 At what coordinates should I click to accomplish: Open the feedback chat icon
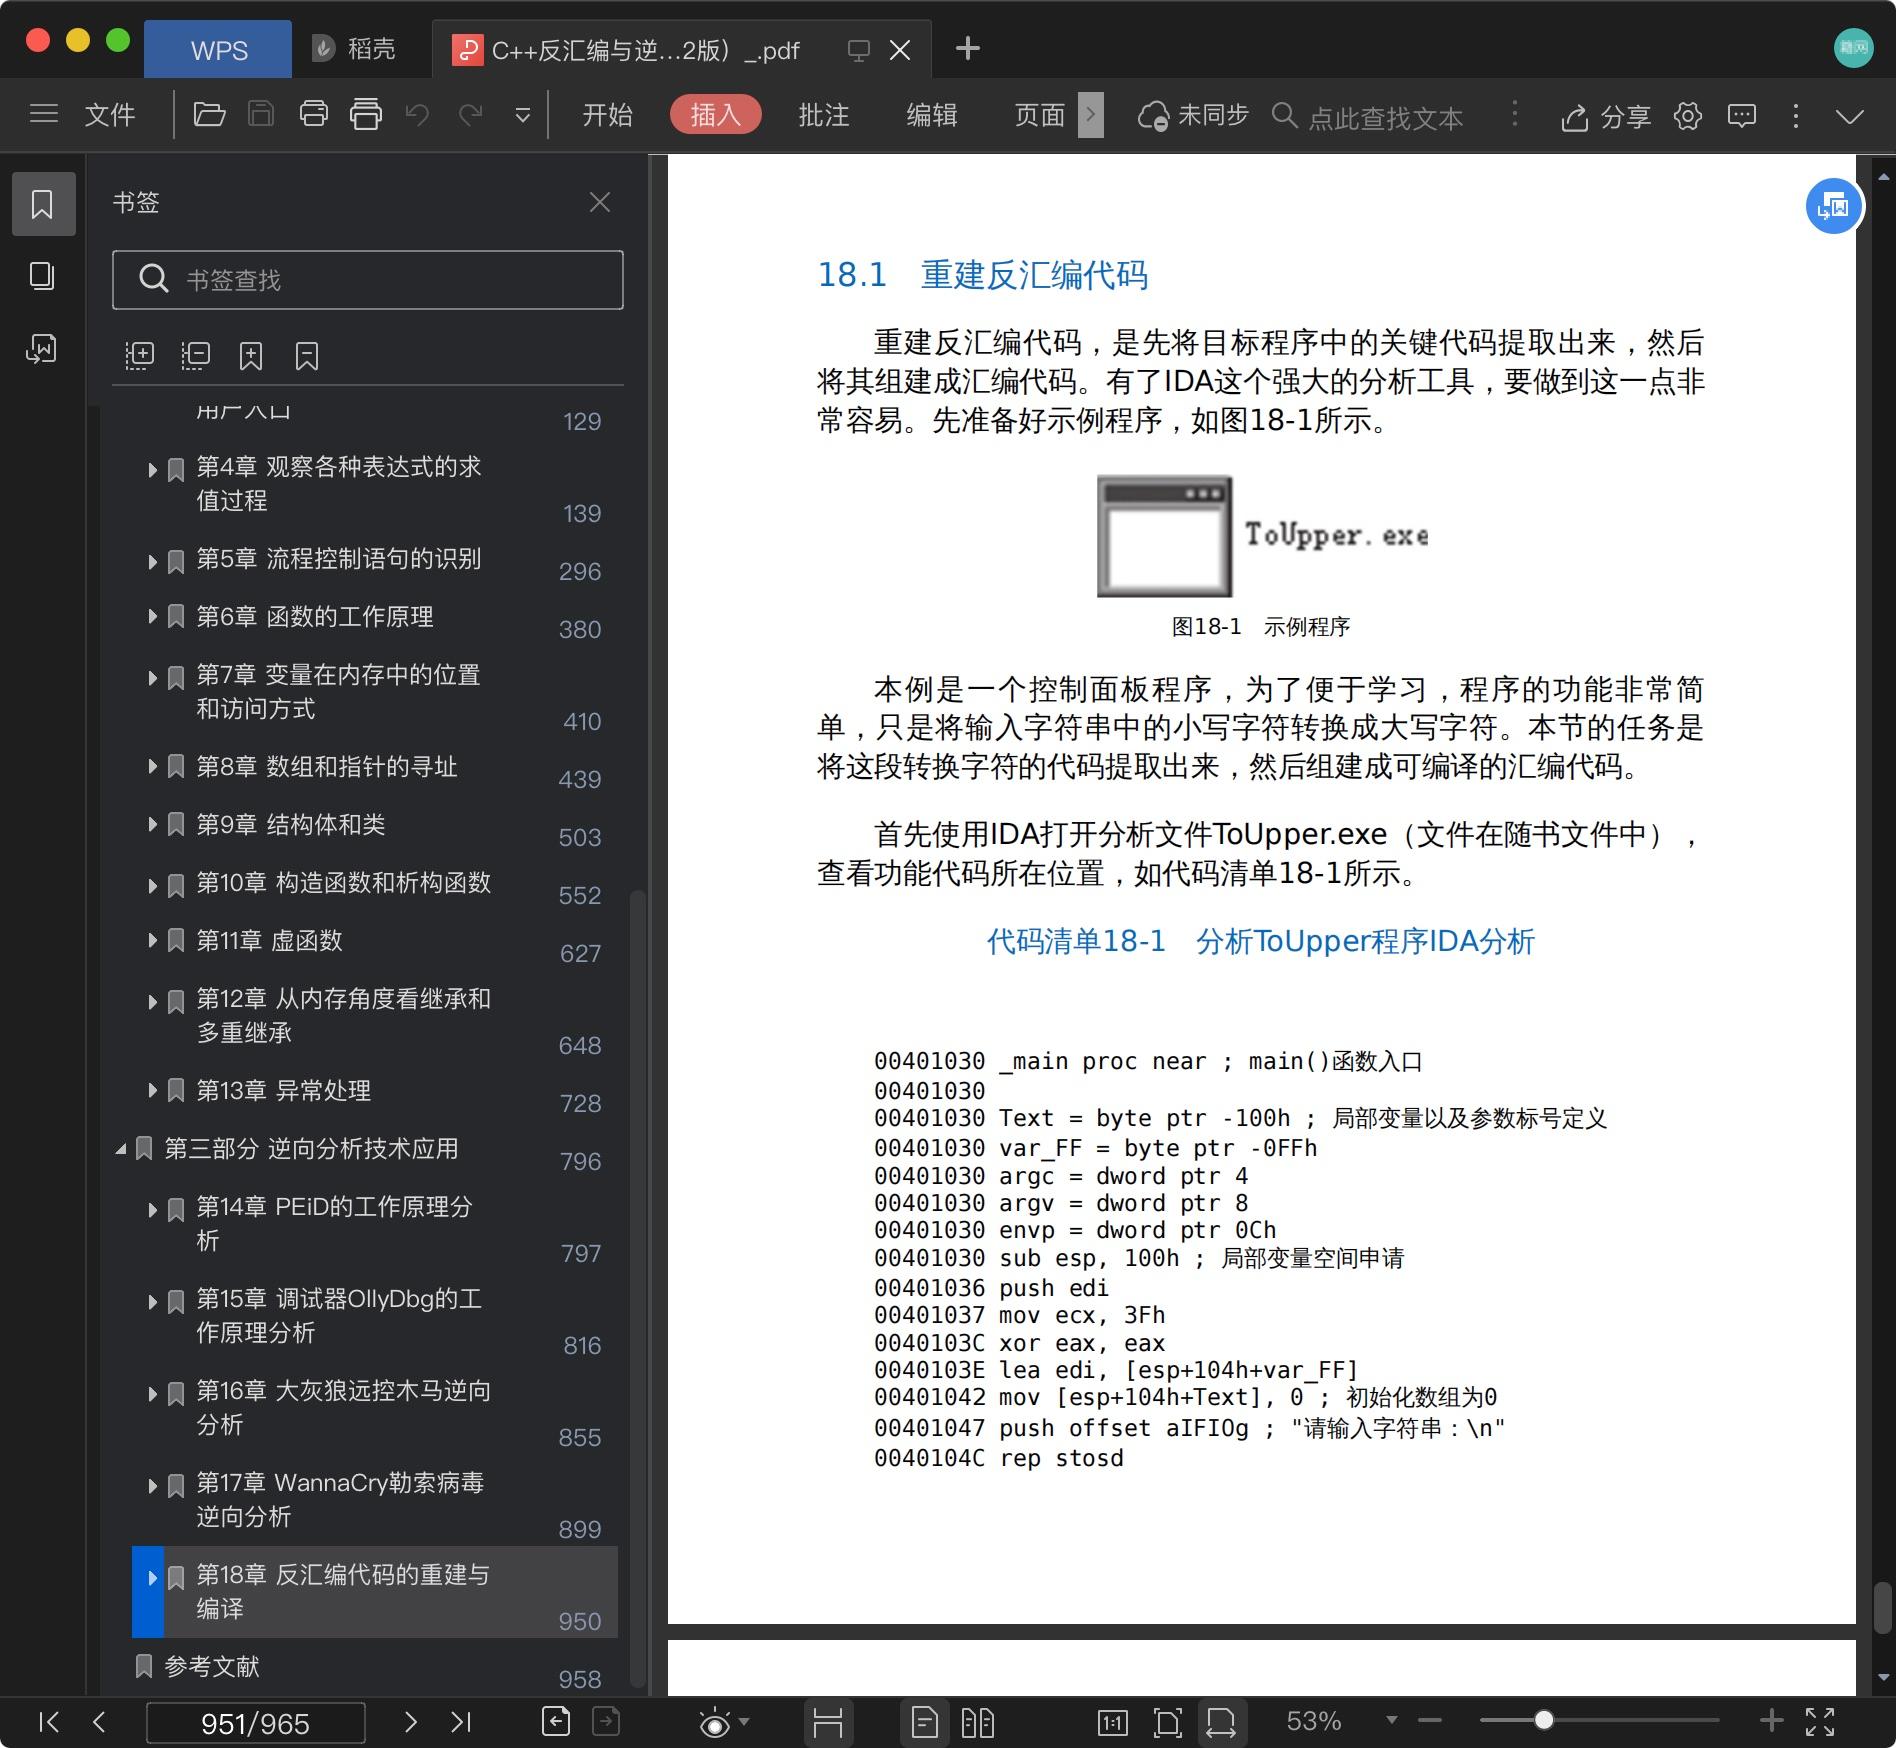tap(1742, 116)
